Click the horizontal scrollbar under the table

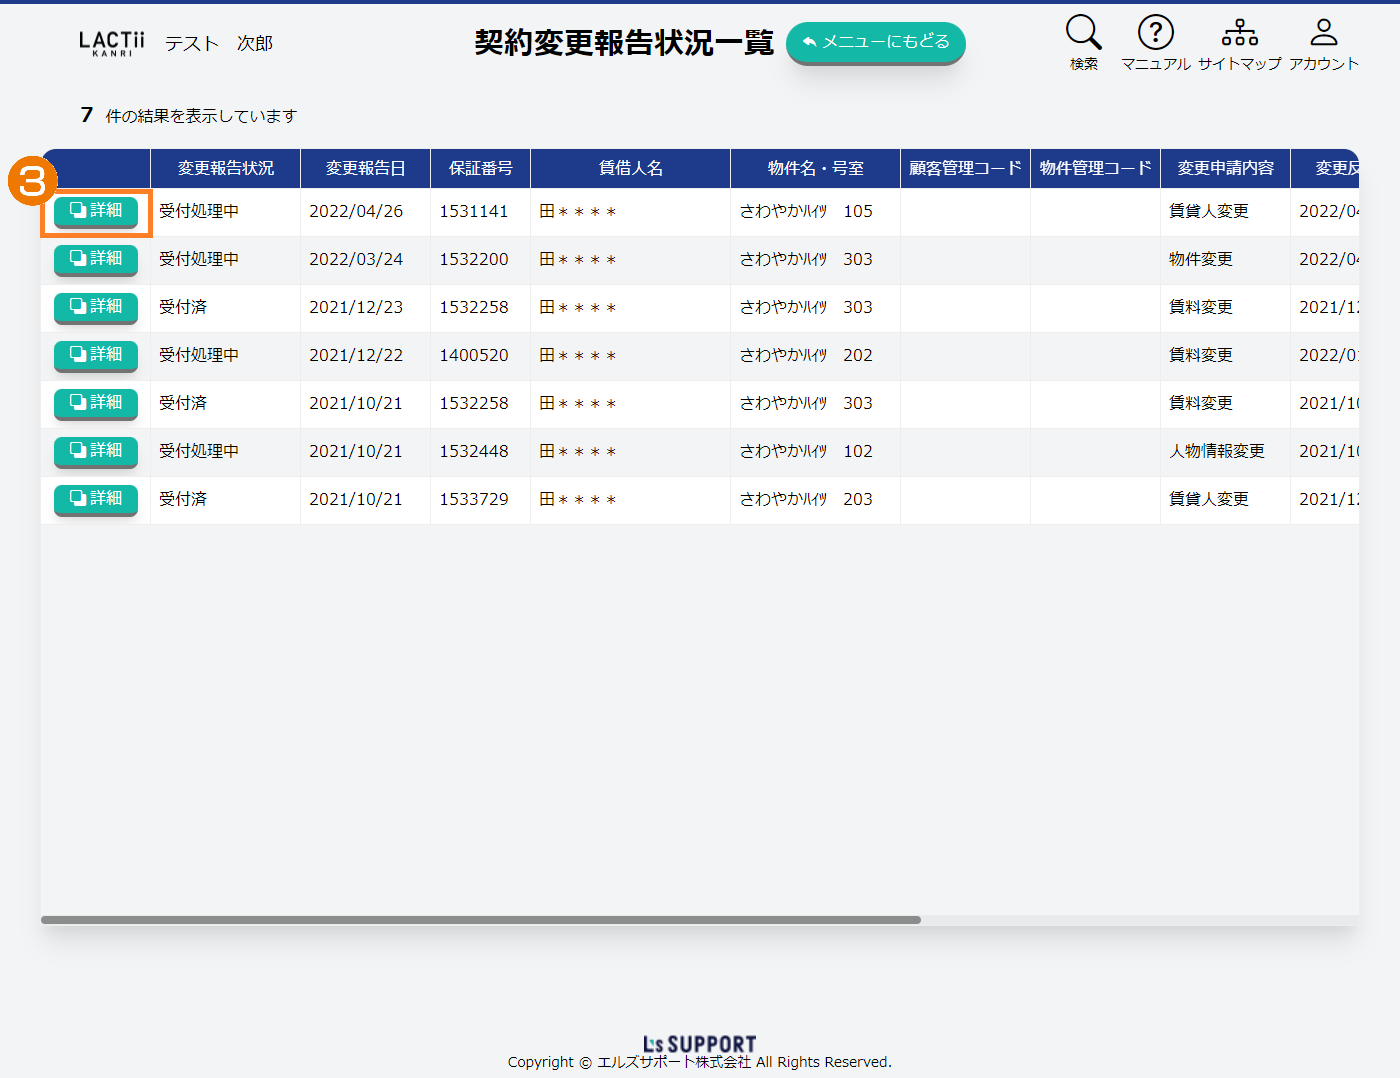480,920
